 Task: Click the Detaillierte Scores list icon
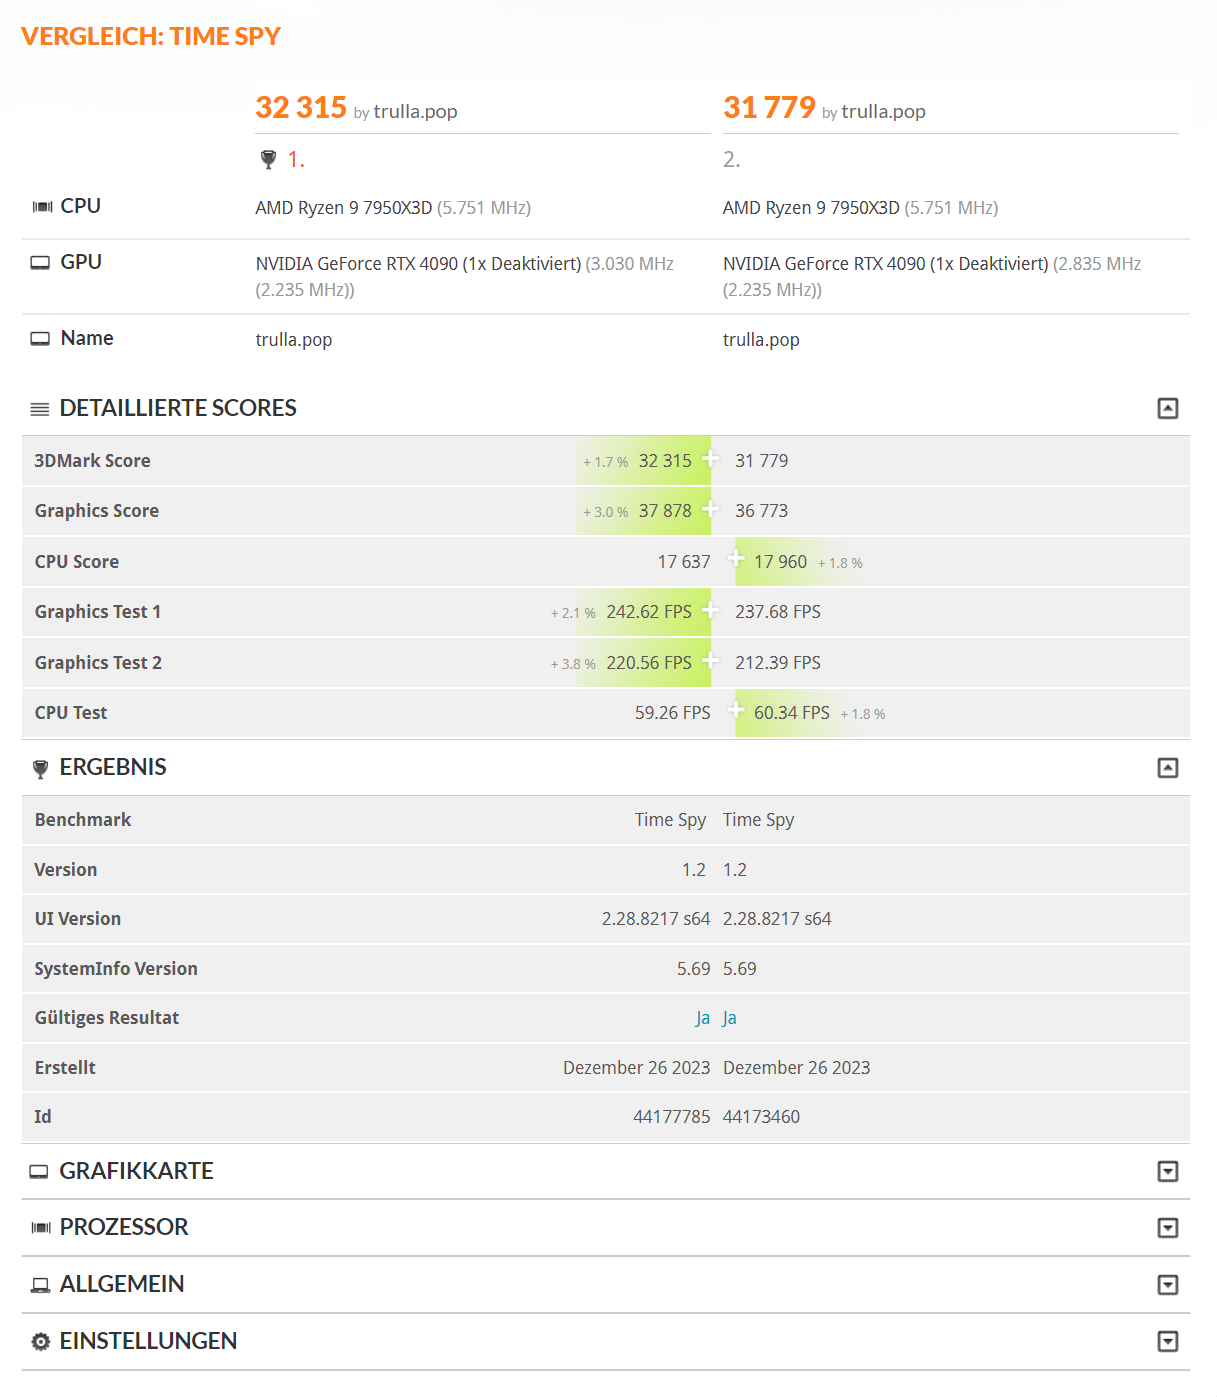pos(40,409)
